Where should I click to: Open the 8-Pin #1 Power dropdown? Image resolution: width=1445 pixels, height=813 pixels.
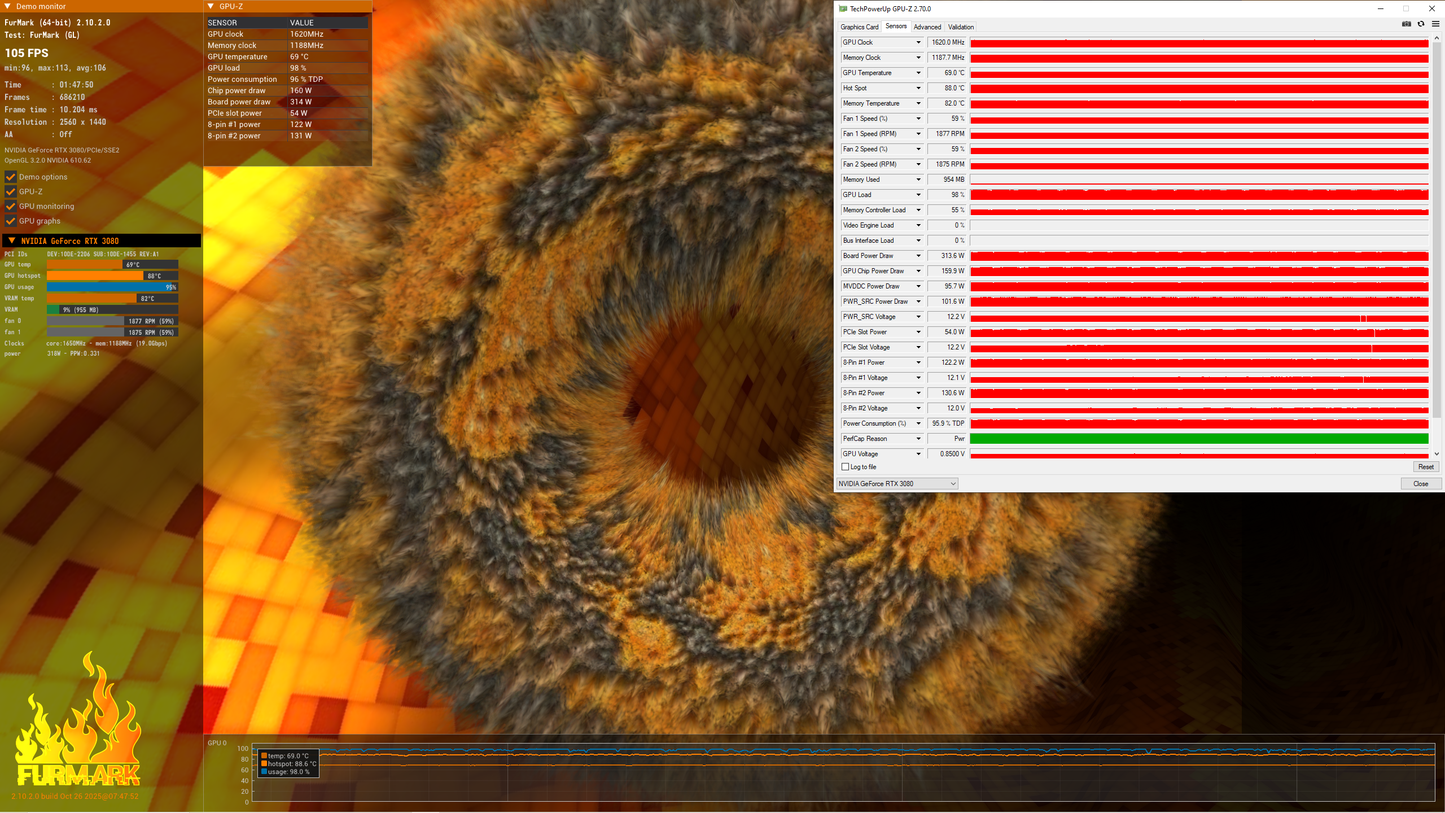[918, 363]
